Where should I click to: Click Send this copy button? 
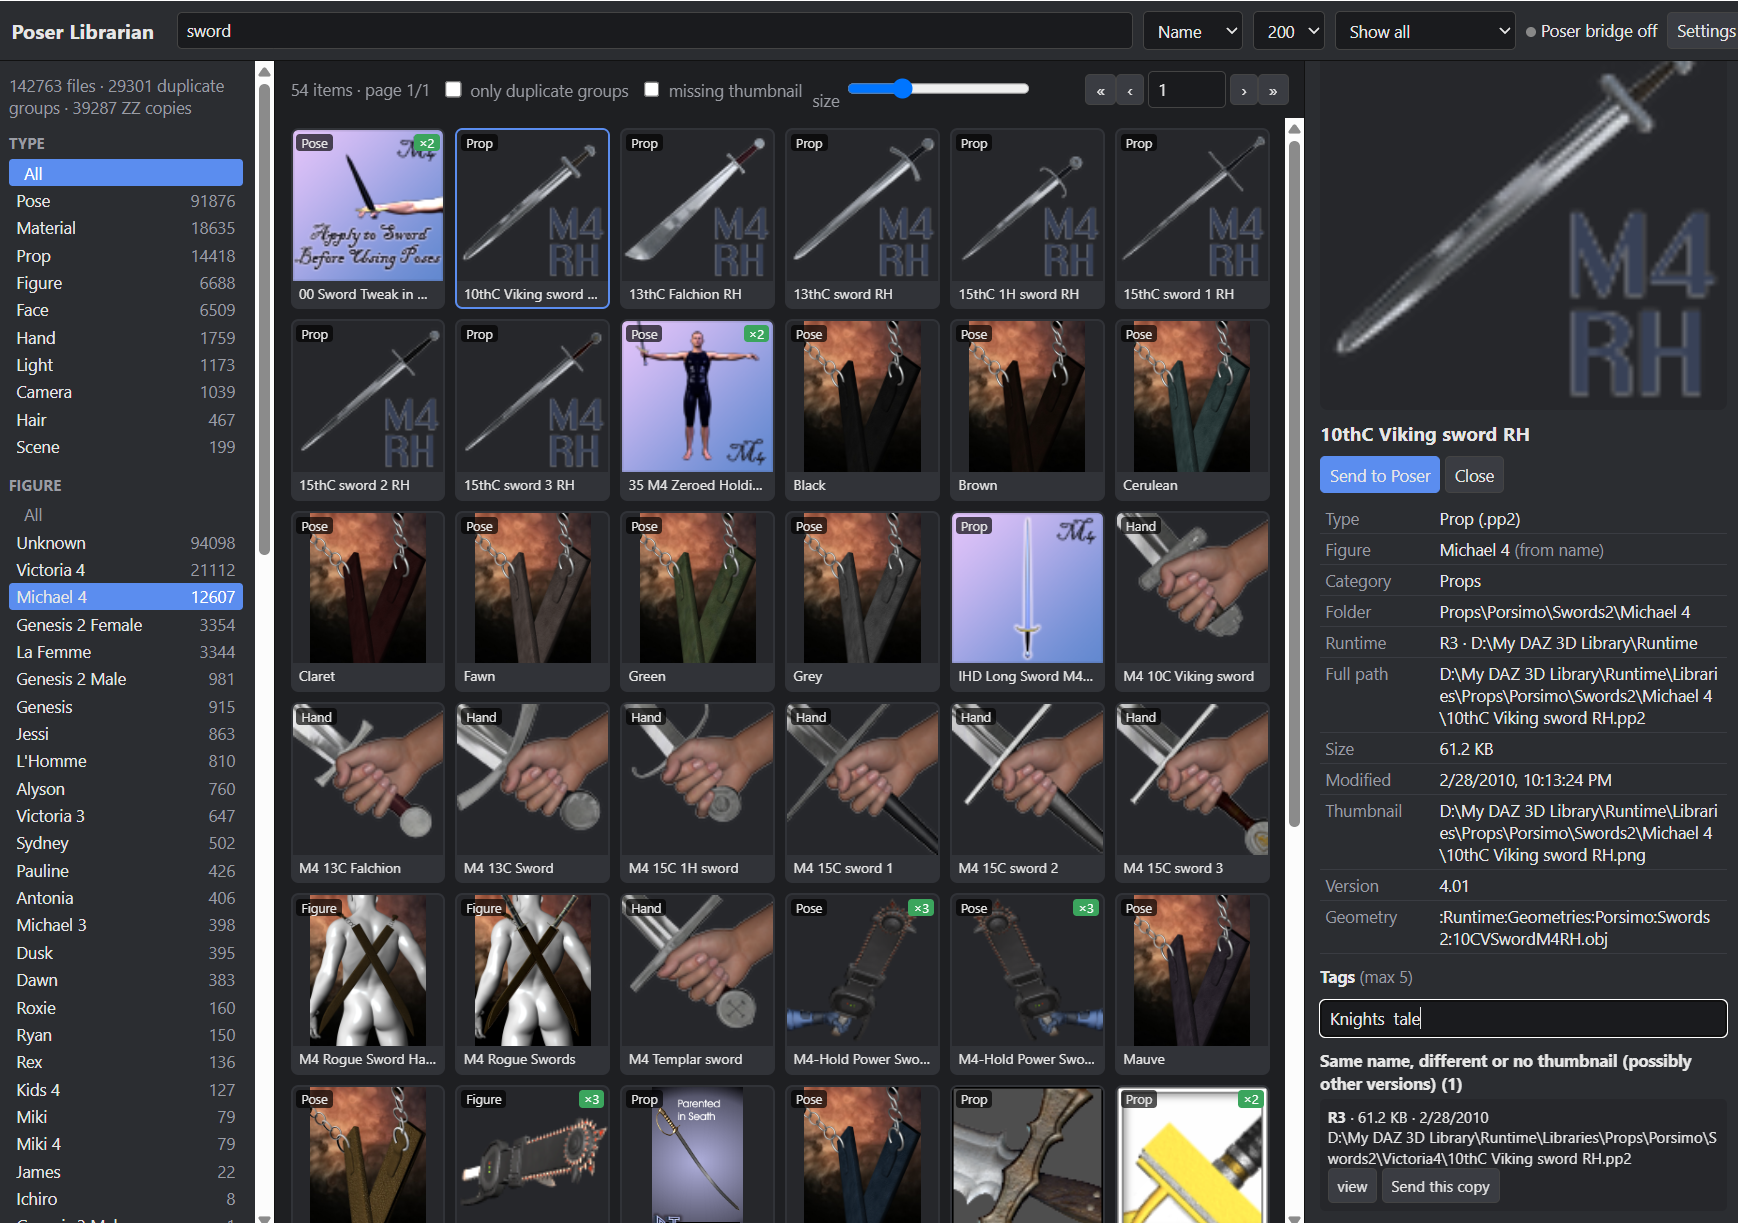(1440, 1187)
